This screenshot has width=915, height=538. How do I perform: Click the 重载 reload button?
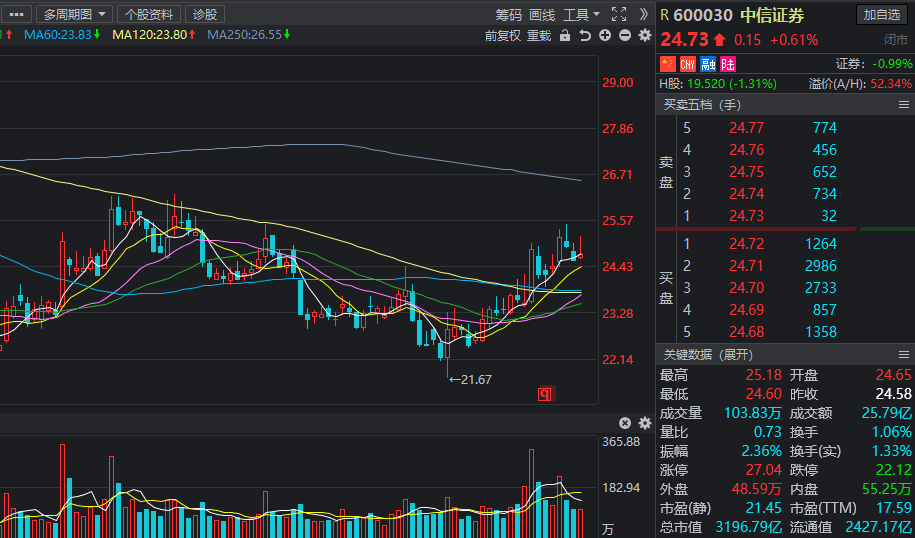[539, 36]
